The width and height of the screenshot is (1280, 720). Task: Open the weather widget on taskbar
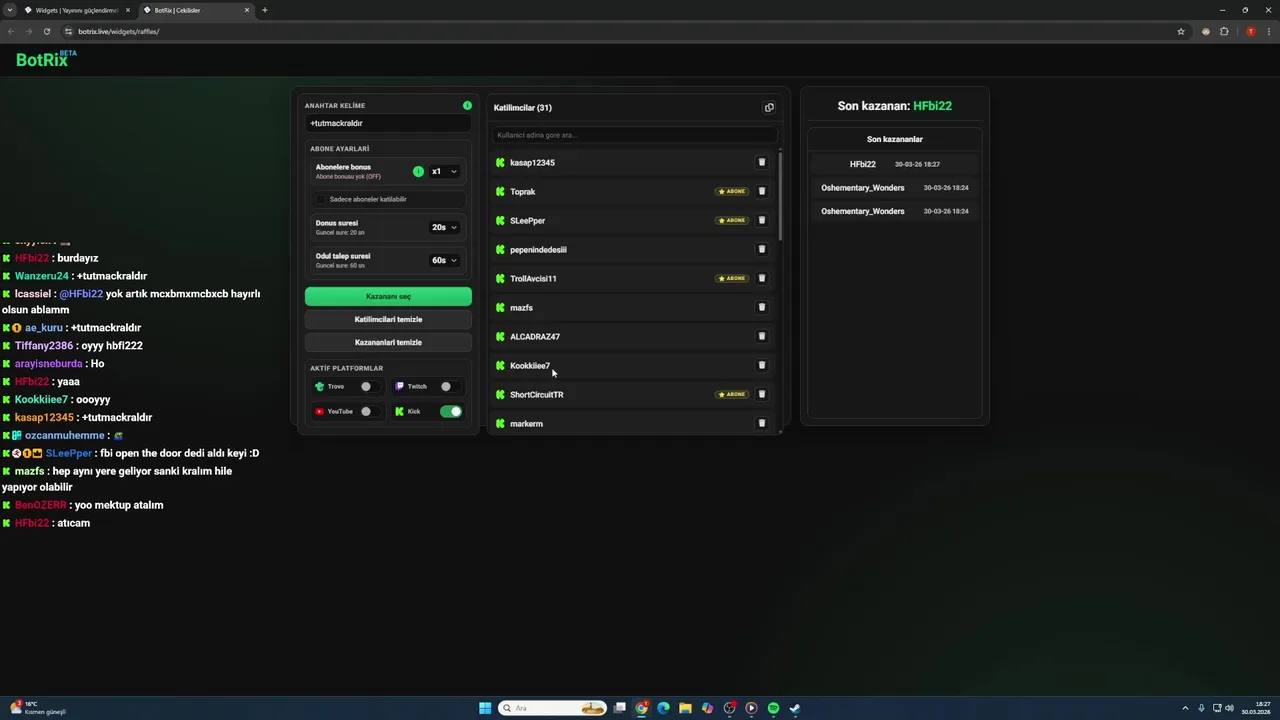[38, 708]
